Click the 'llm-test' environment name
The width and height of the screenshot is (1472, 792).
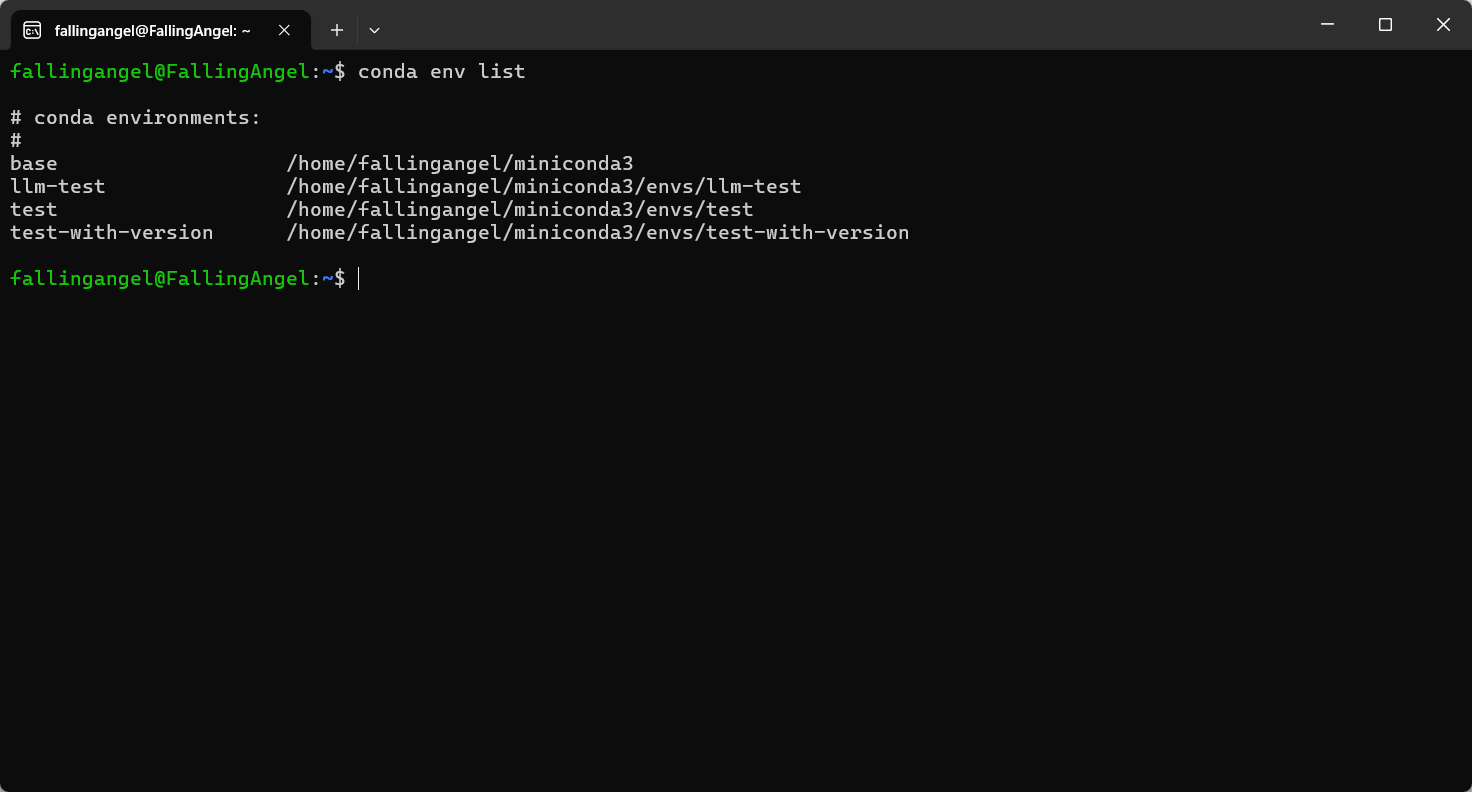[x=58, y=187]
